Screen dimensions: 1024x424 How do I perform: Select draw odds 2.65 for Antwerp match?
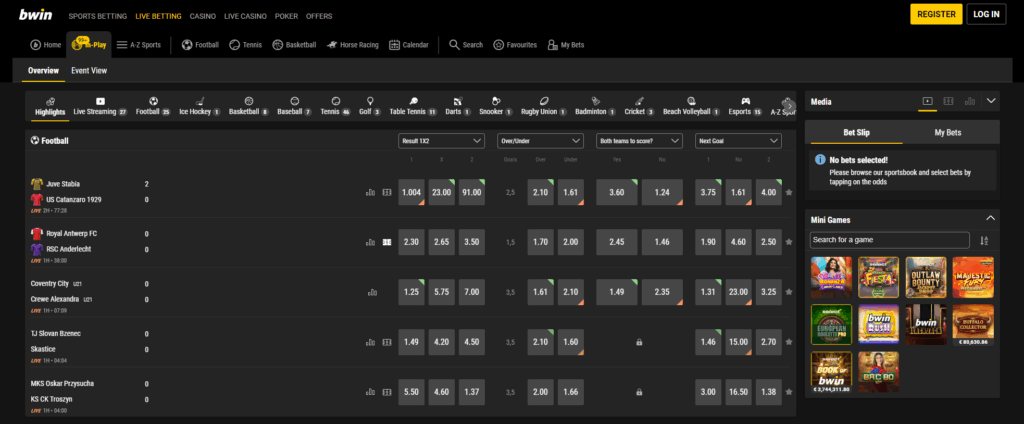[441, 242]
